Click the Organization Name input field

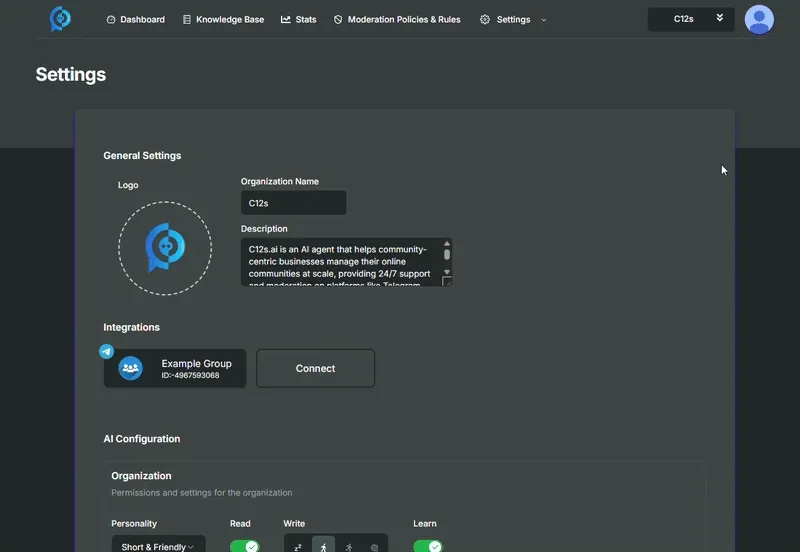293,203
